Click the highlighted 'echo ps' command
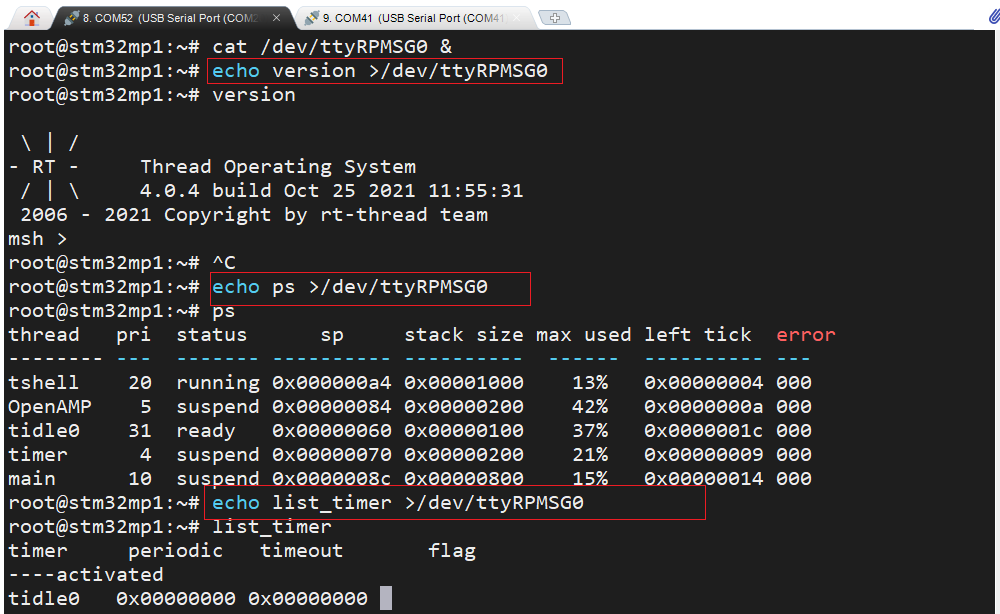The height and width of the screenshot is (614, 1000). coord(369,288)
